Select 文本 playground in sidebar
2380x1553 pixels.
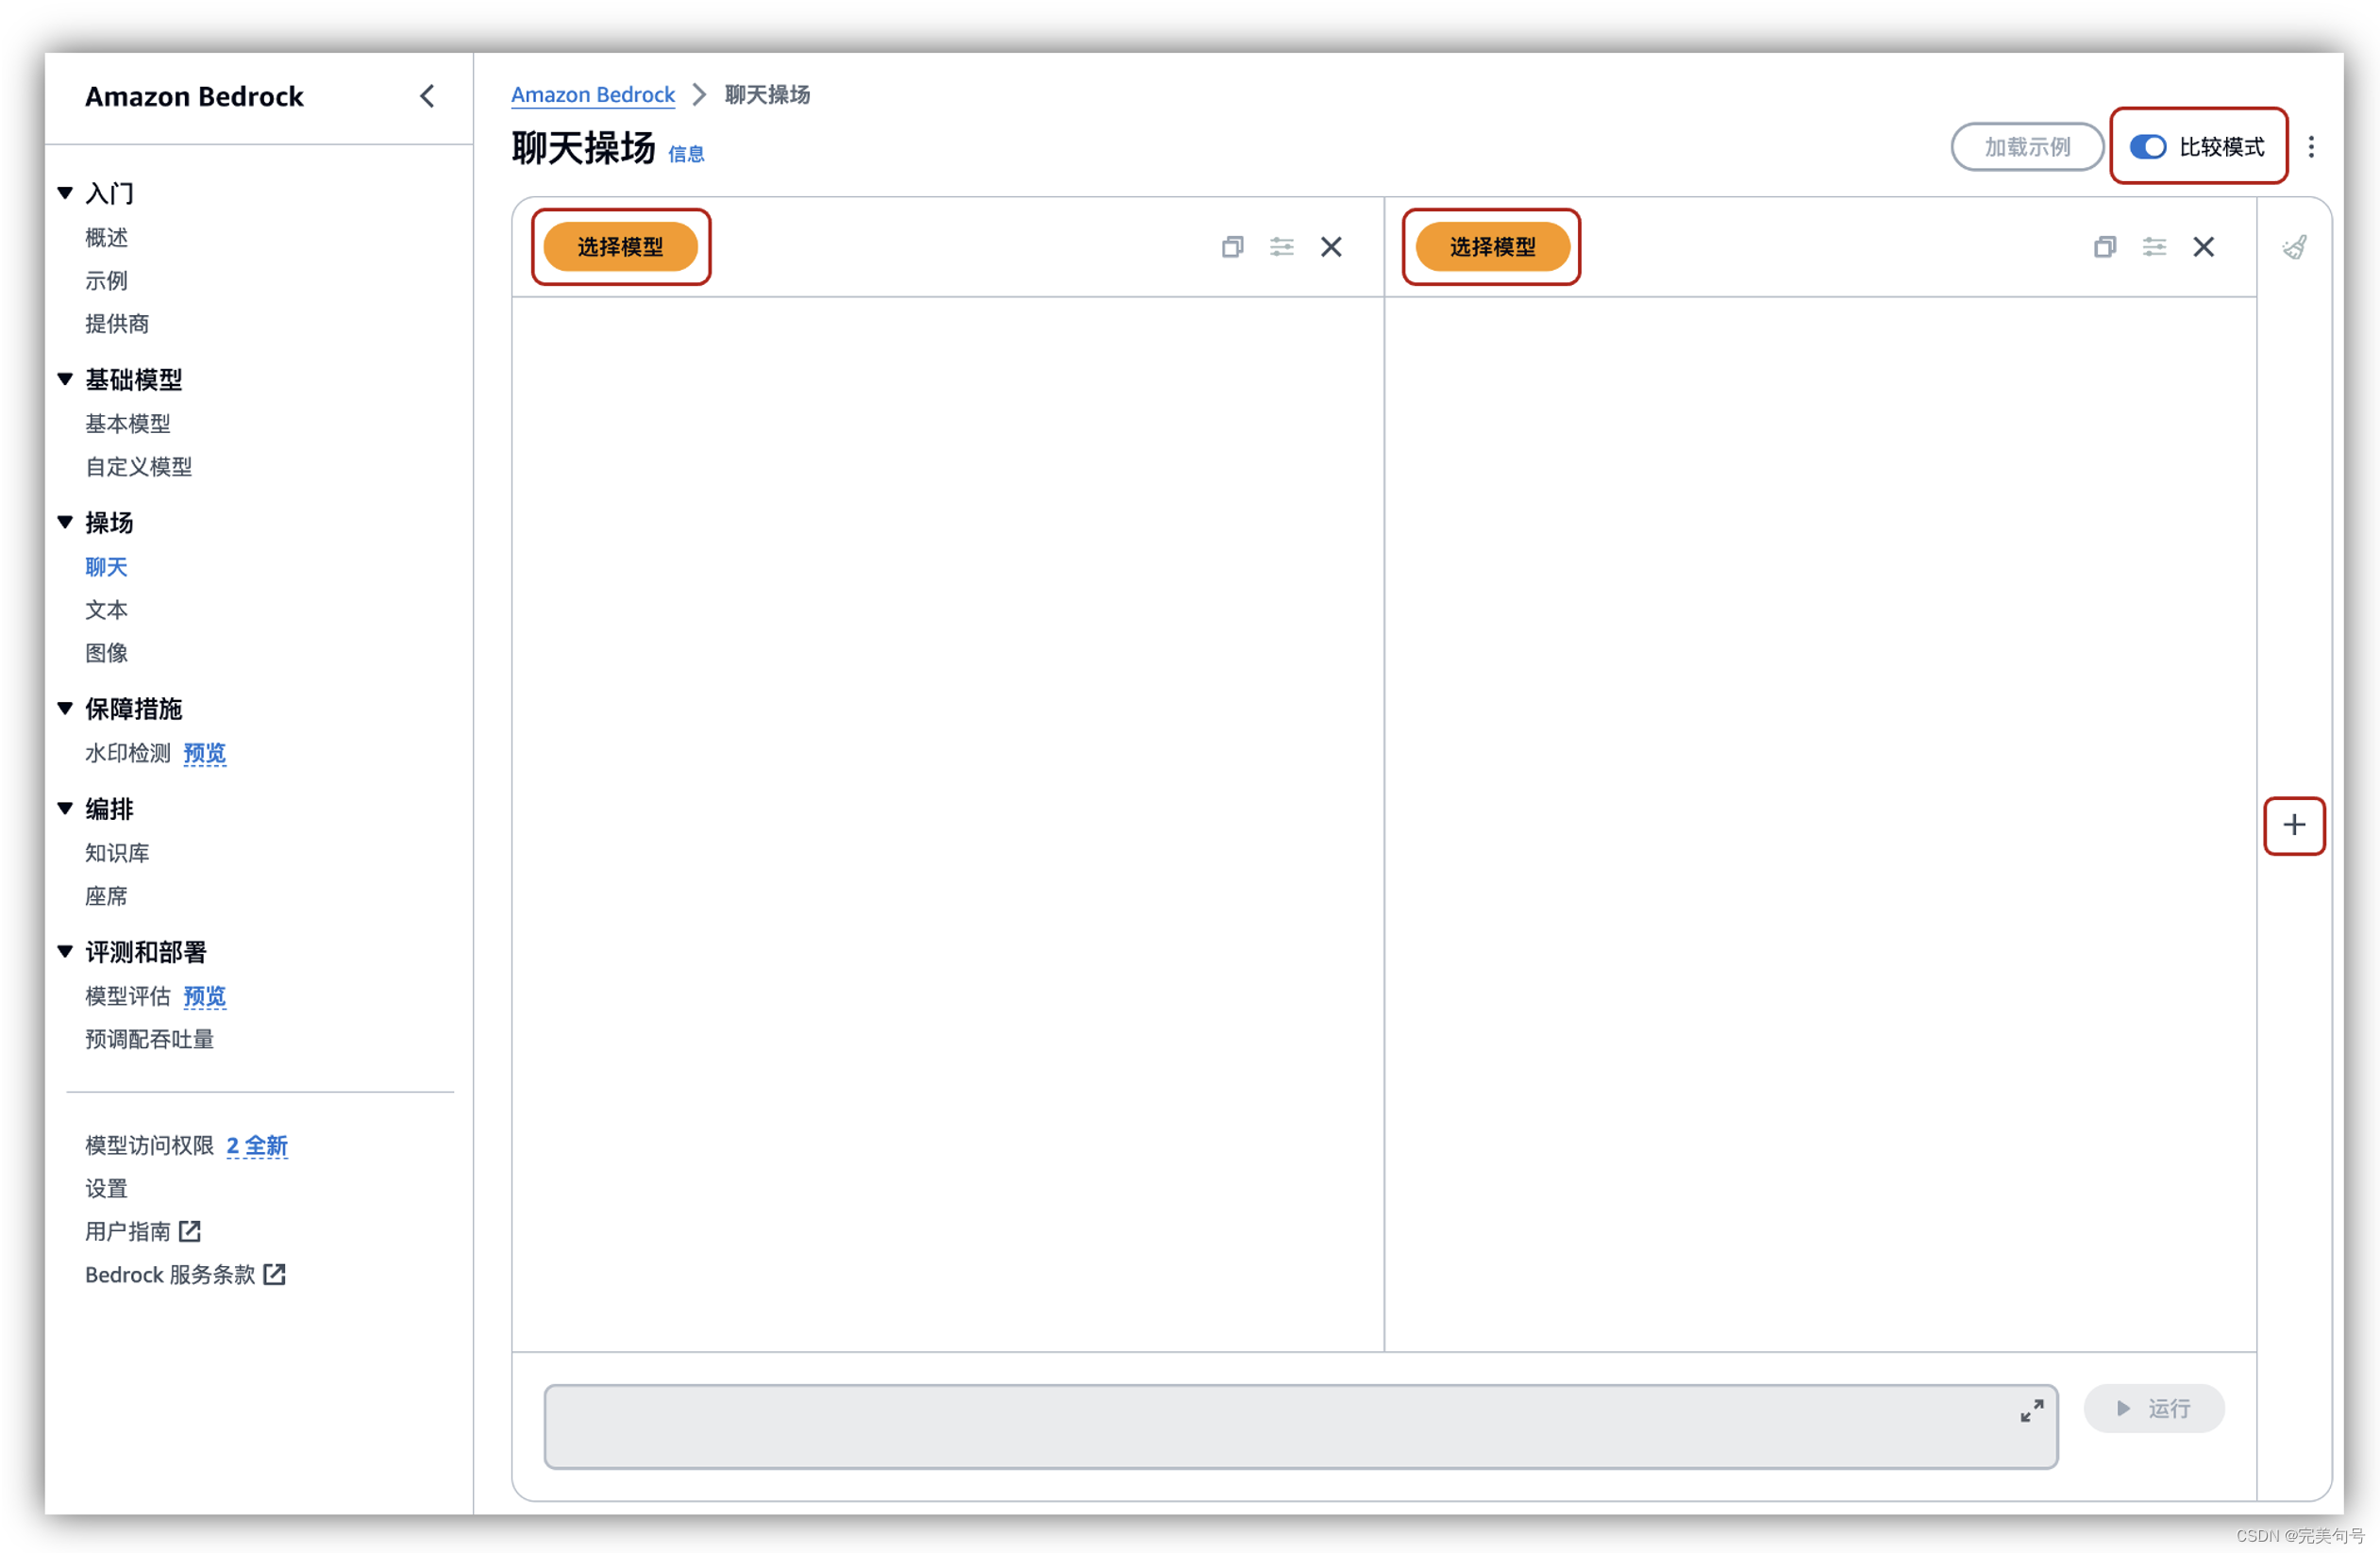tap(106, 609)
